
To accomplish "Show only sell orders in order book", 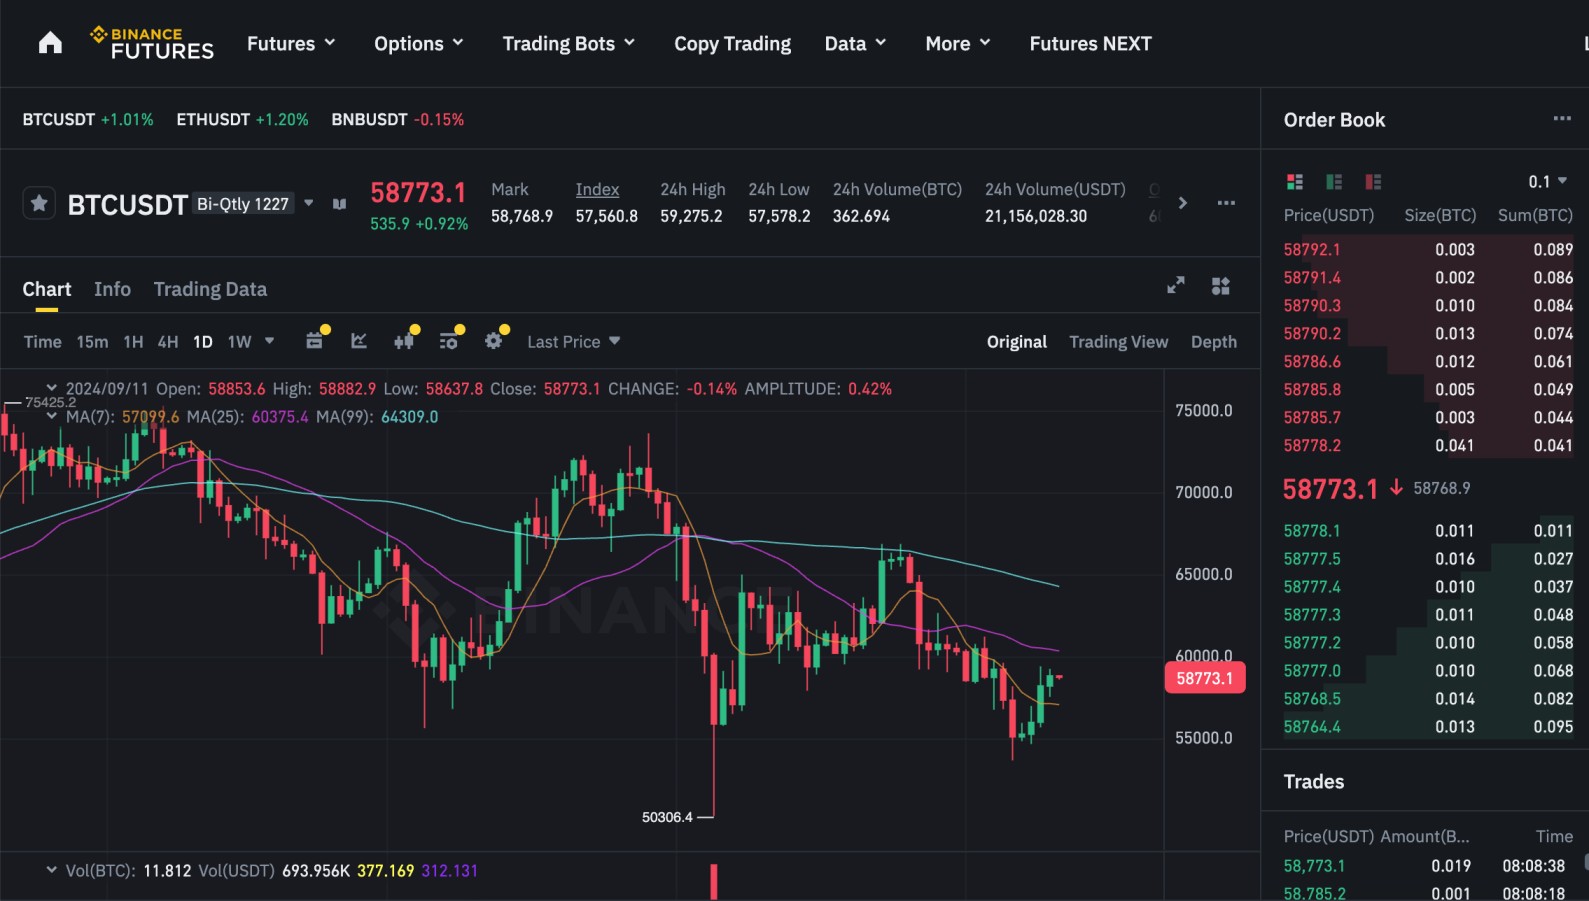I will tap(1373, 182).
